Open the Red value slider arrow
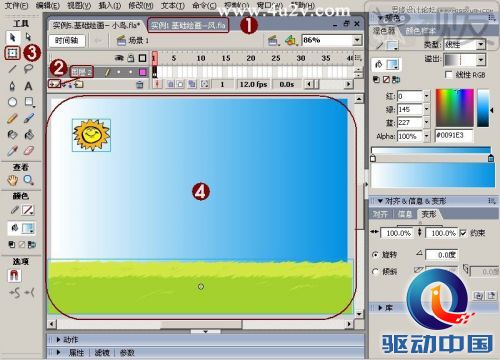 426,96
